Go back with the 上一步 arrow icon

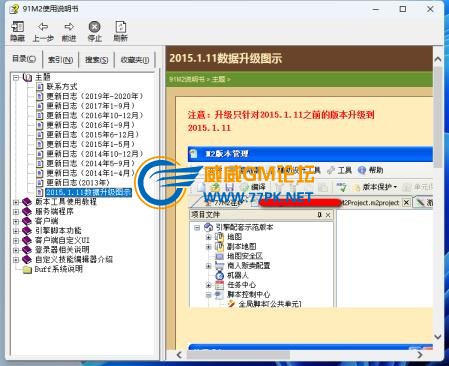tap(43, 27)
